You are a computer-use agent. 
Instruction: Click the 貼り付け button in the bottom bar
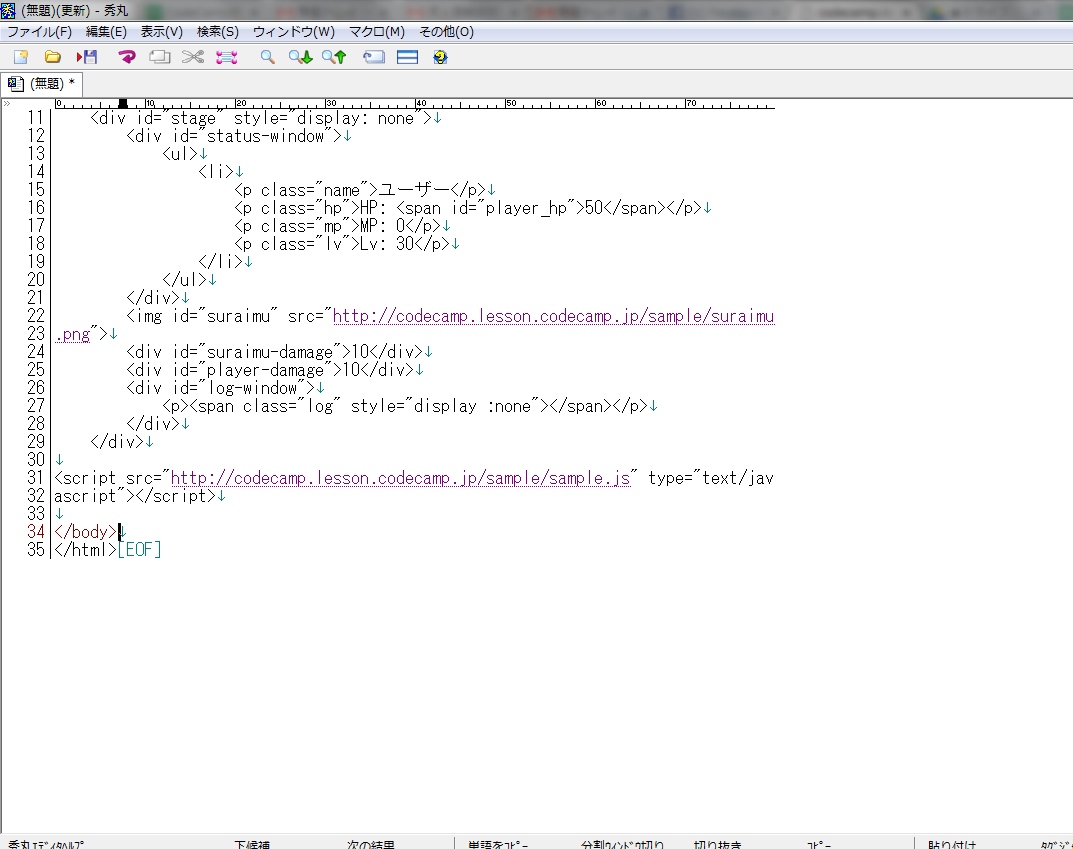[x=952, y=844]
